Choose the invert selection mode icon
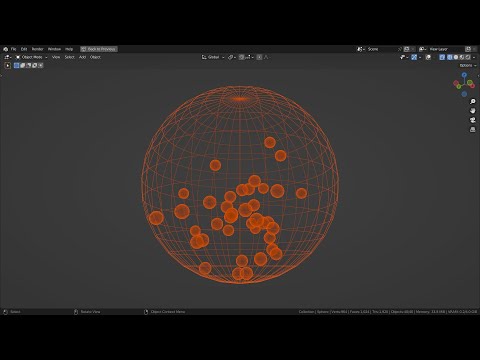Screen dimensions: 480x360 coord(35,66)
